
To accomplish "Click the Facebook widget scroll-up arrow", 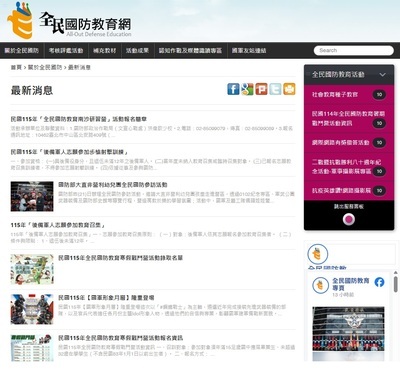I will 396,273.
